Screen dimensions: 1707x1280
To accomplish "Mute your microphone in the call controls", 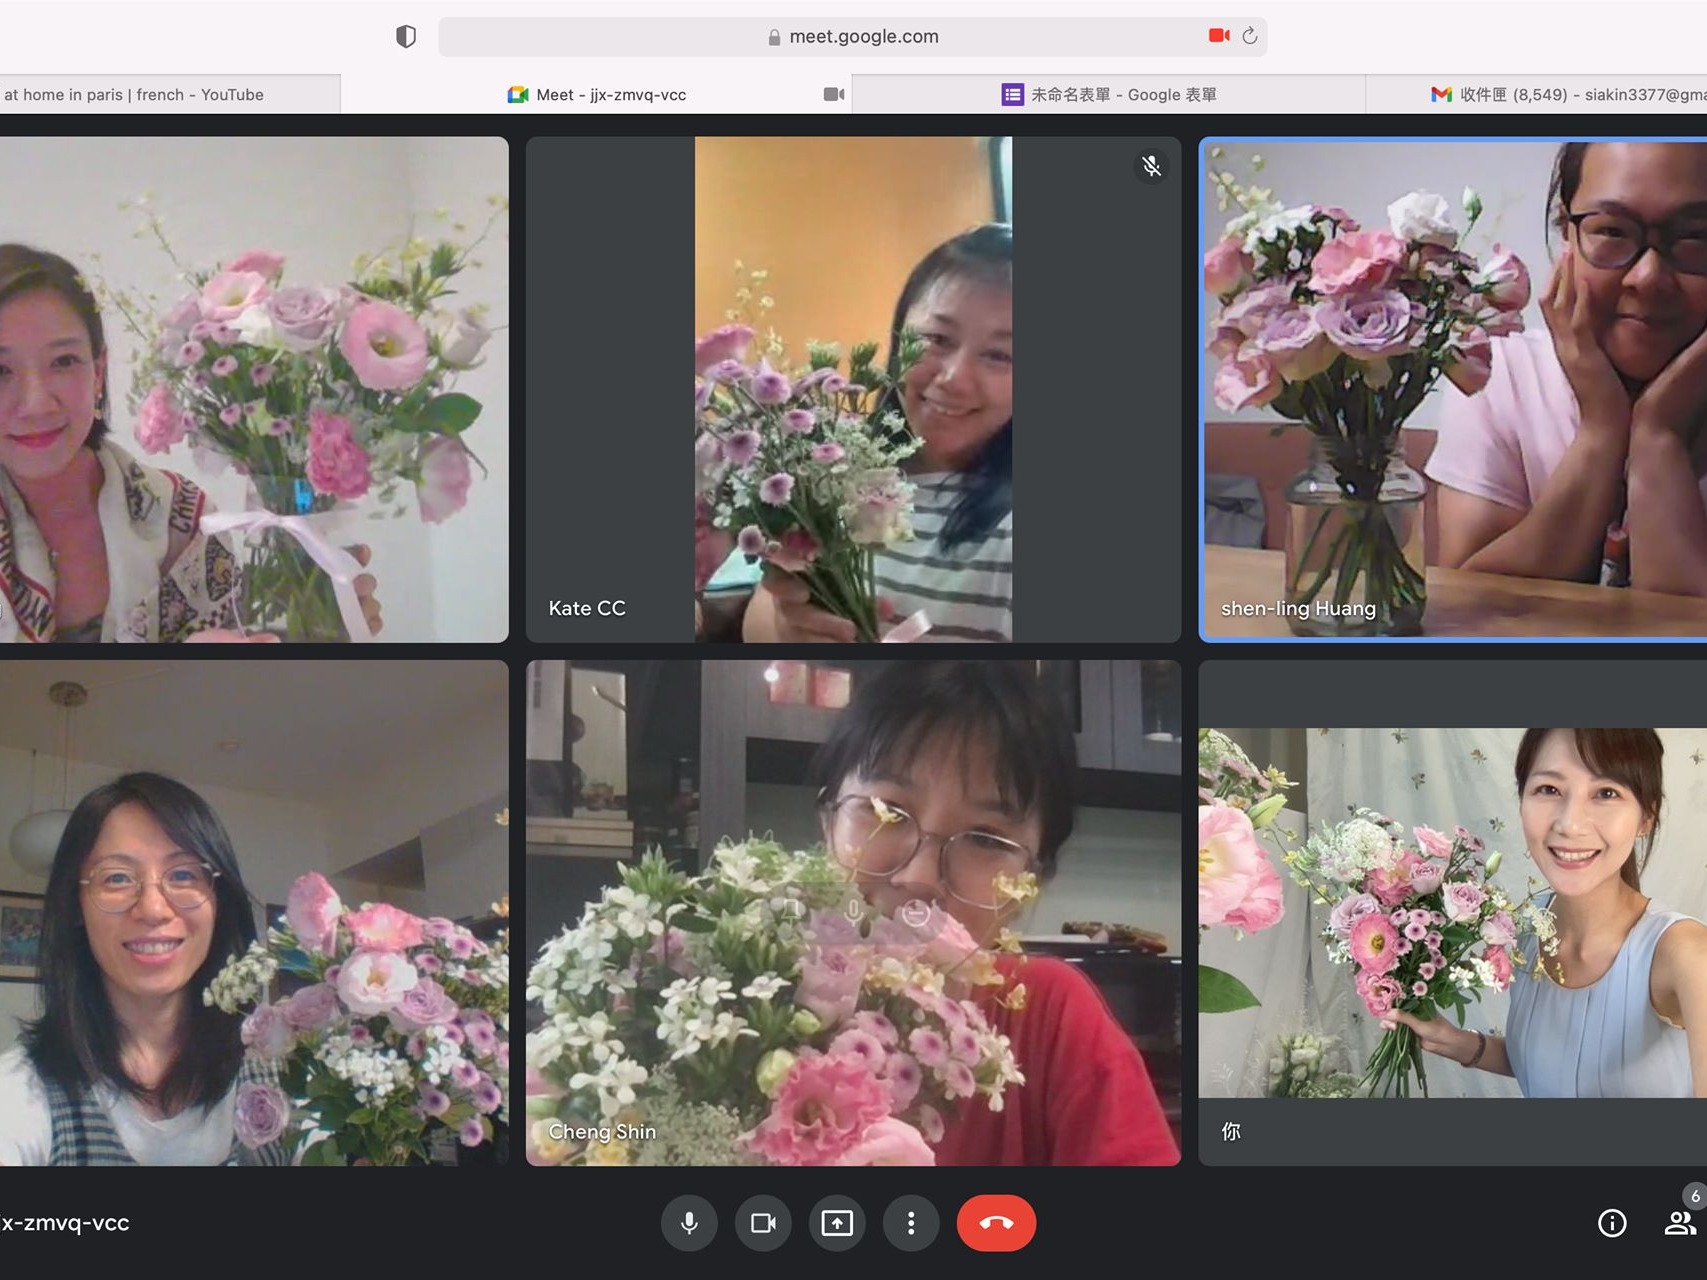I will tap(689, 1222).
